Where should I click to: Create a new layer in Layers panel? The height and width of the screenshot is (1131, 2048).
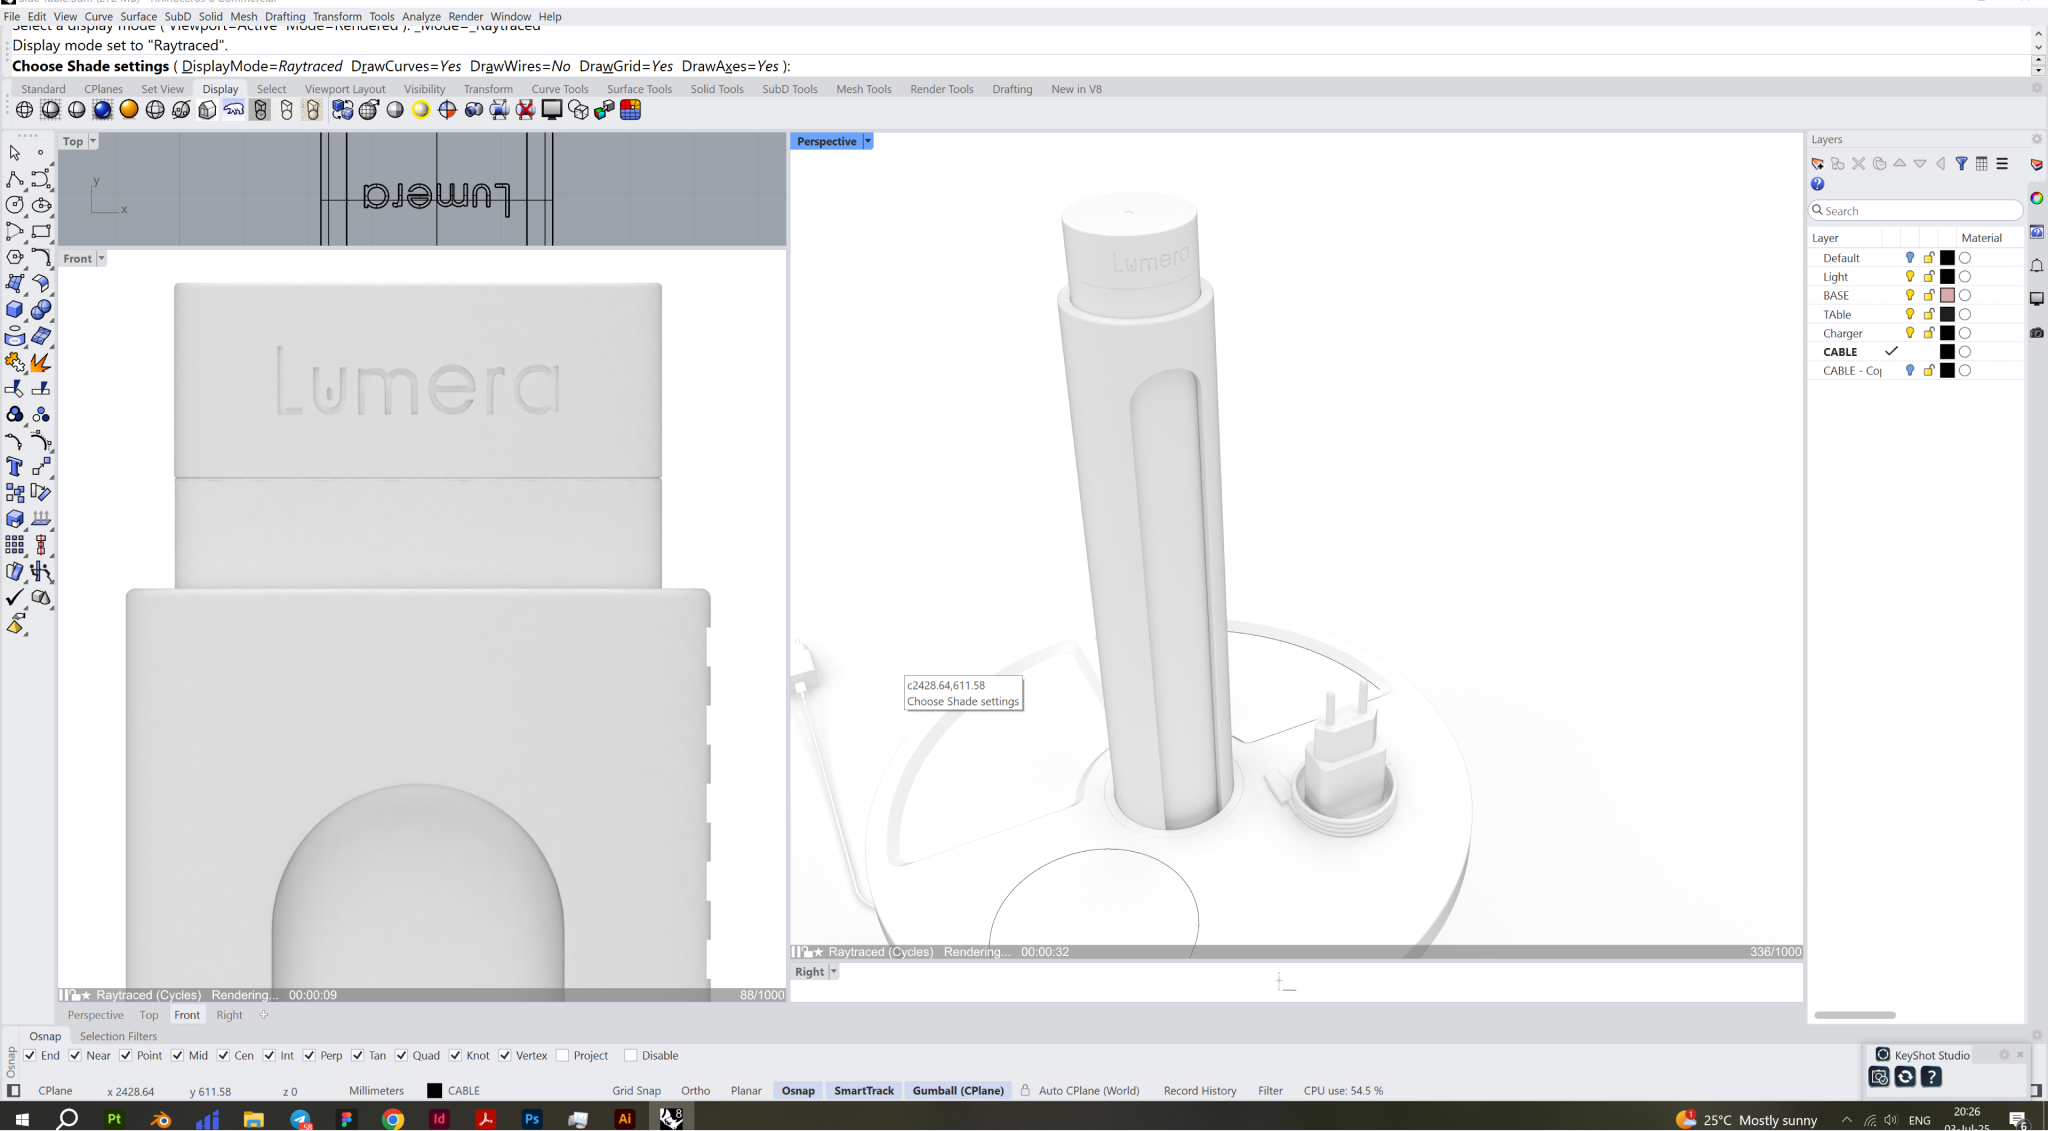click(x=1817, y=164)
